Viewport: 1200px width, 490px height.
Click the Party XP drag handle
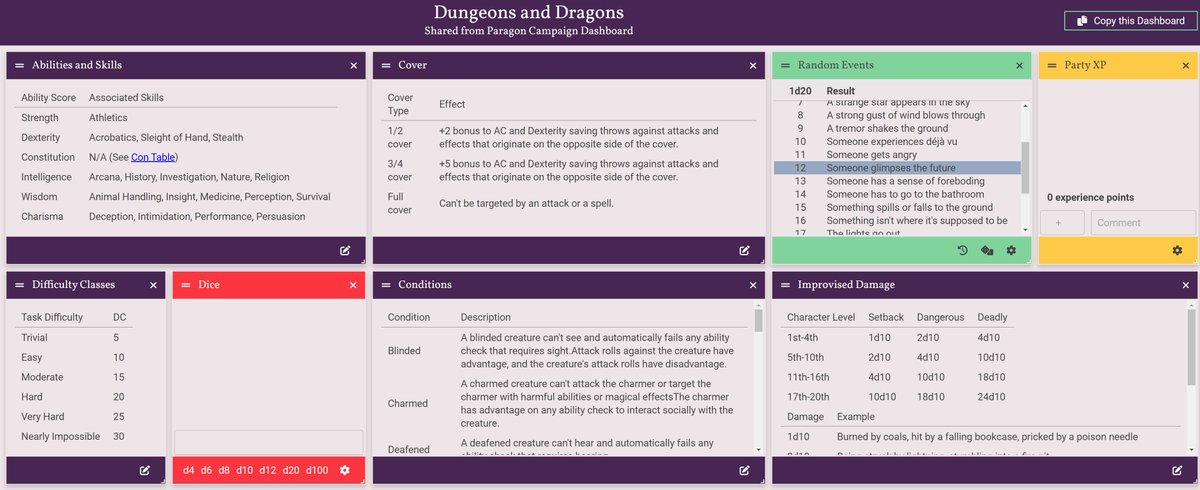tap(1051, 65)
